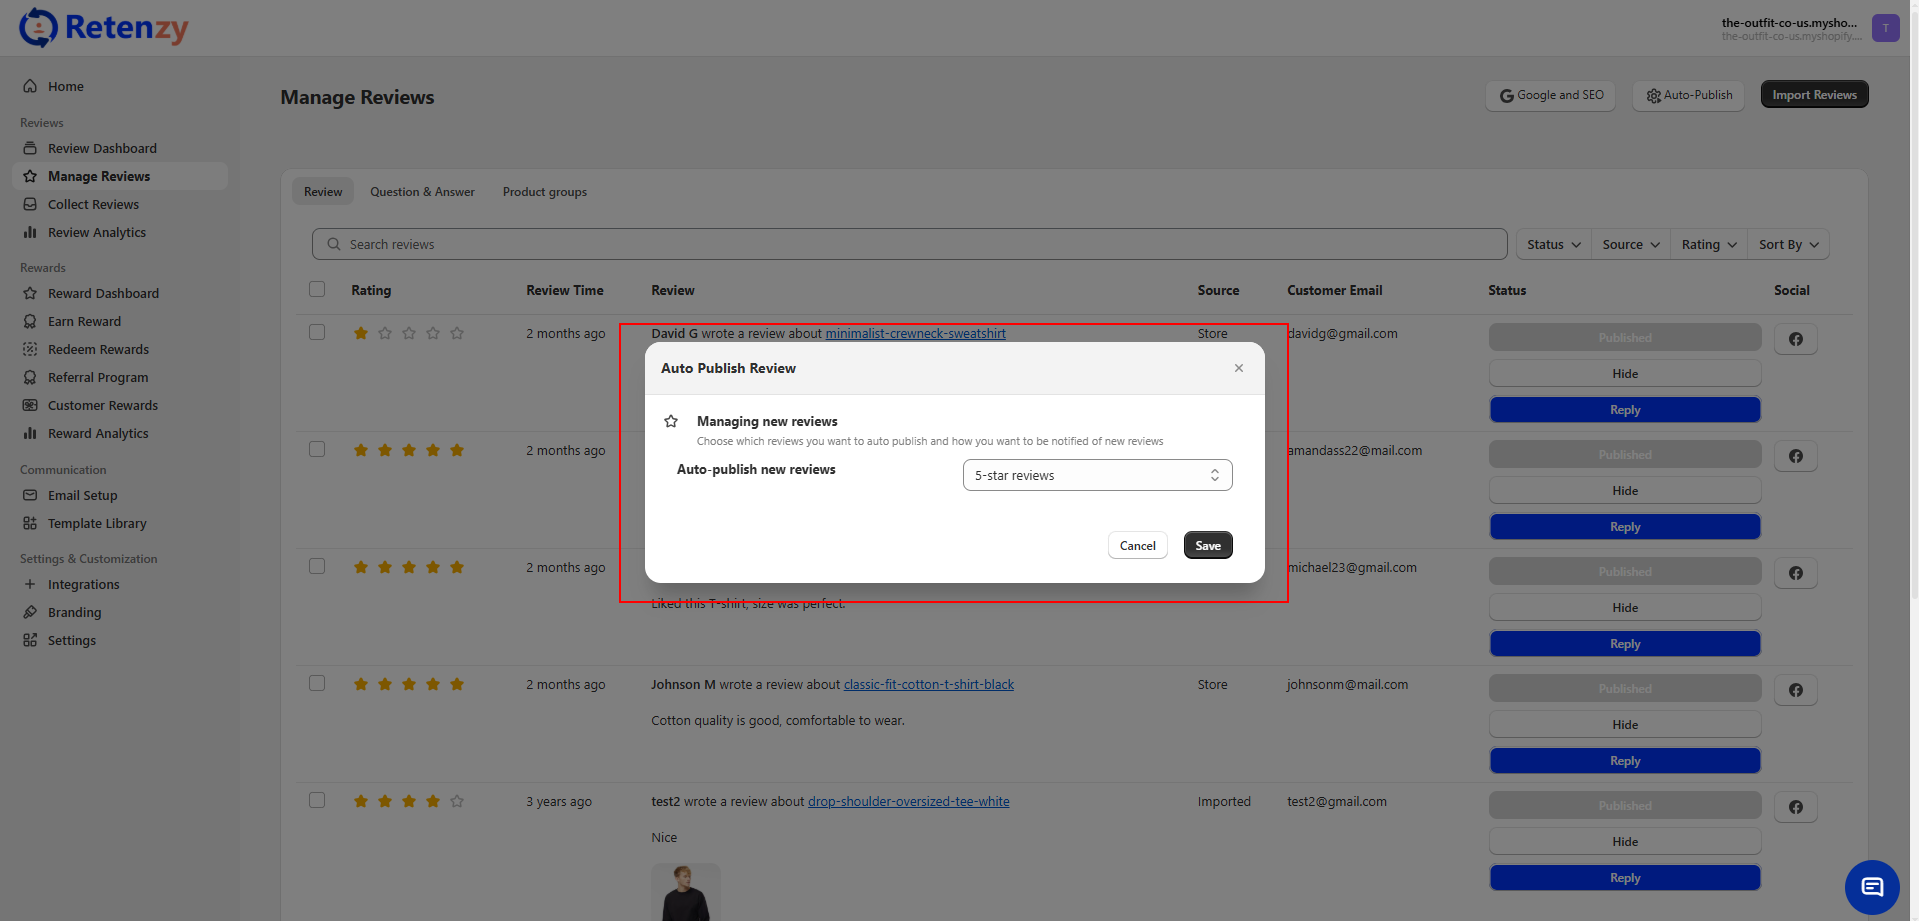Viewport: 1919px width, 921px height.
Task: Reply to the test2 review
Action: [x=1625, y=878]
